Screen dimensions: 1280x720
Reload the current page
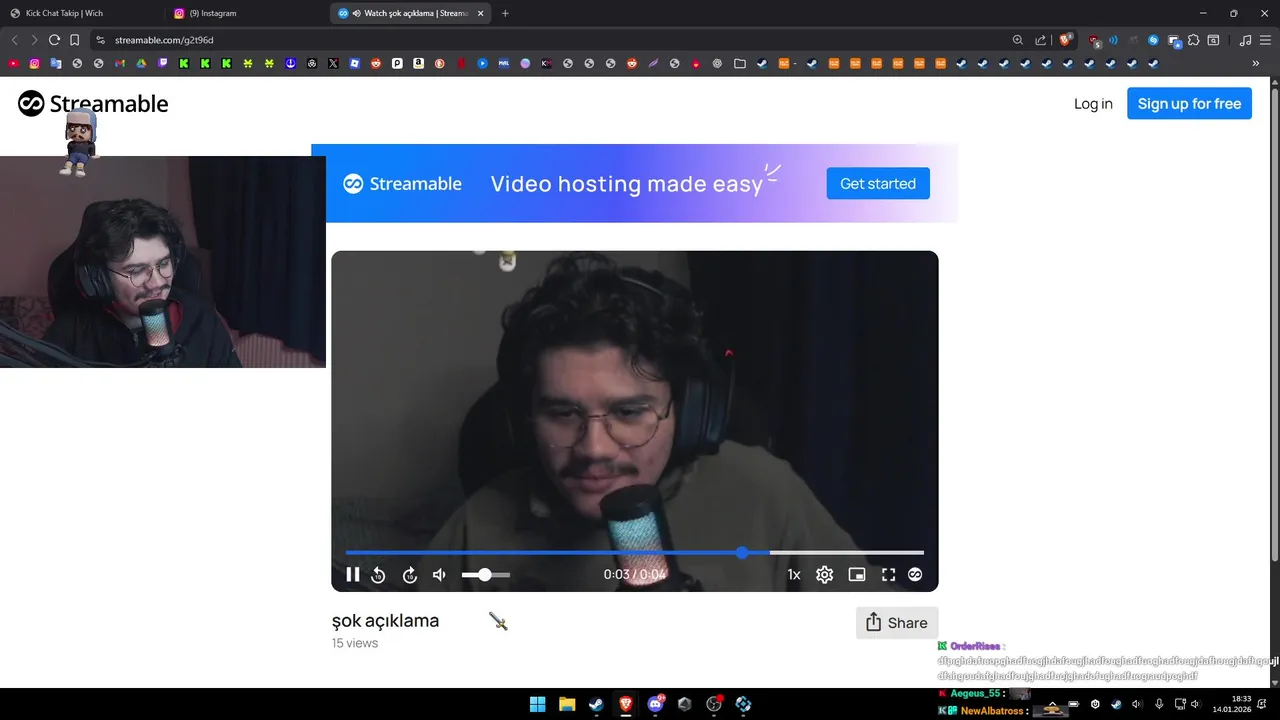54,40
